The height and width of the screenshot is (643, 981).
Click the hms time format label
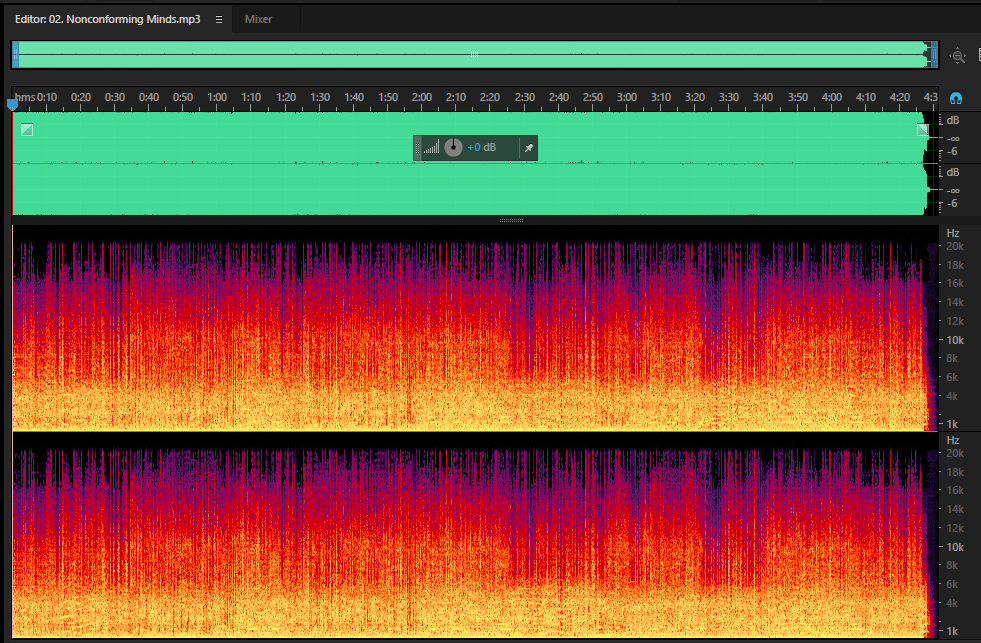pos(24,97)
